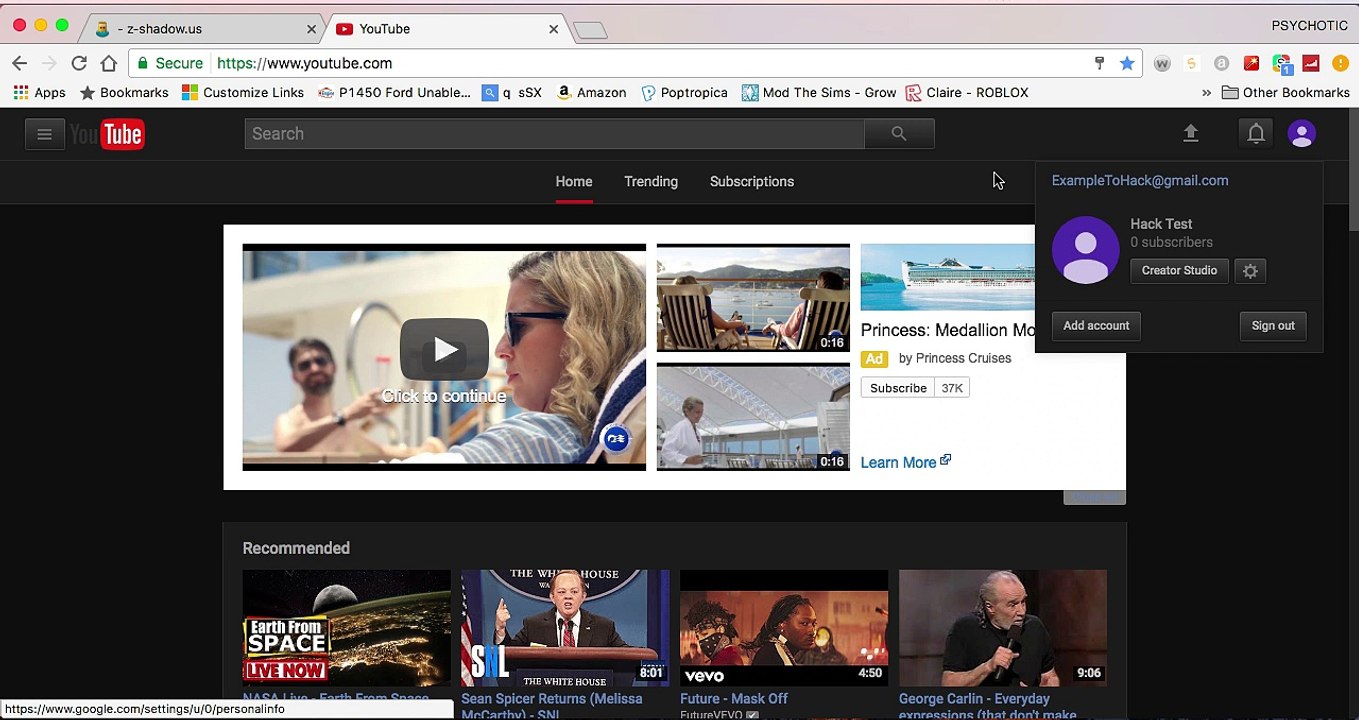Click the red chart extension icon
1359x720 pixels.
(1311, 63)
